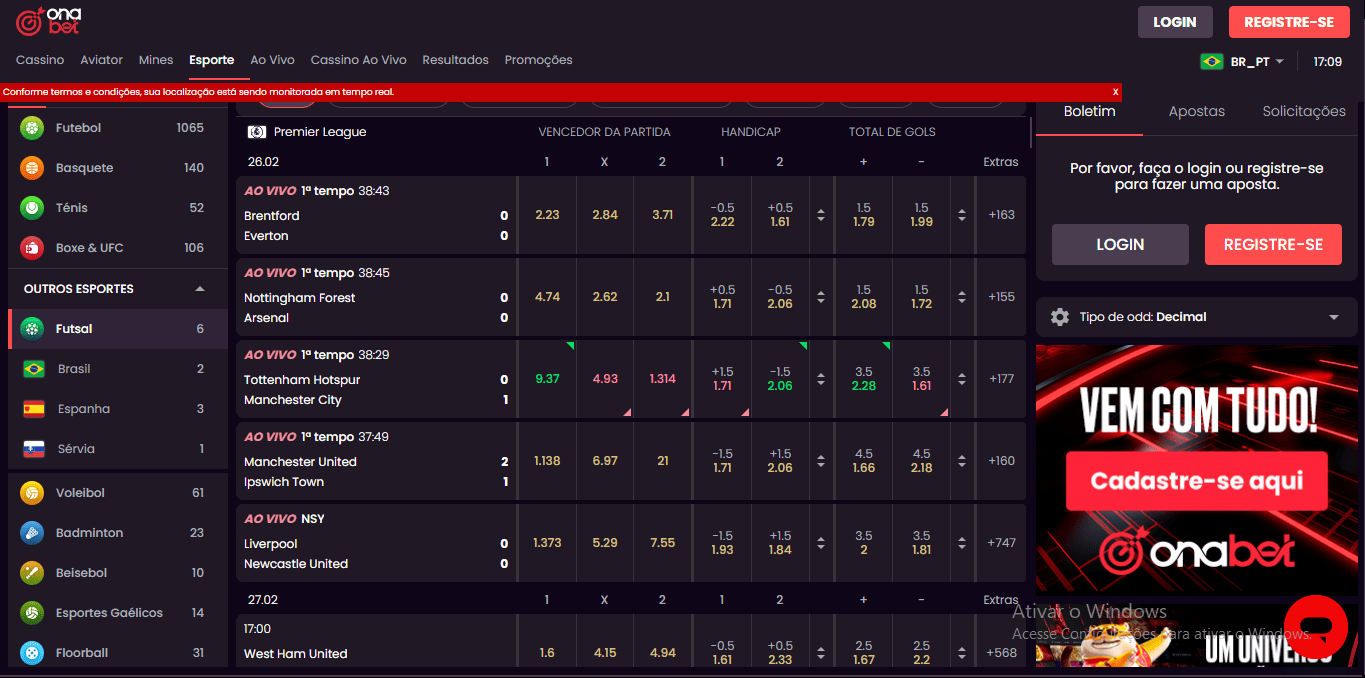1365x678 pixels.
Task: Select draw odd 2.62 for Nottingham Forest vs Arsenal
Action: coord(605,297)
